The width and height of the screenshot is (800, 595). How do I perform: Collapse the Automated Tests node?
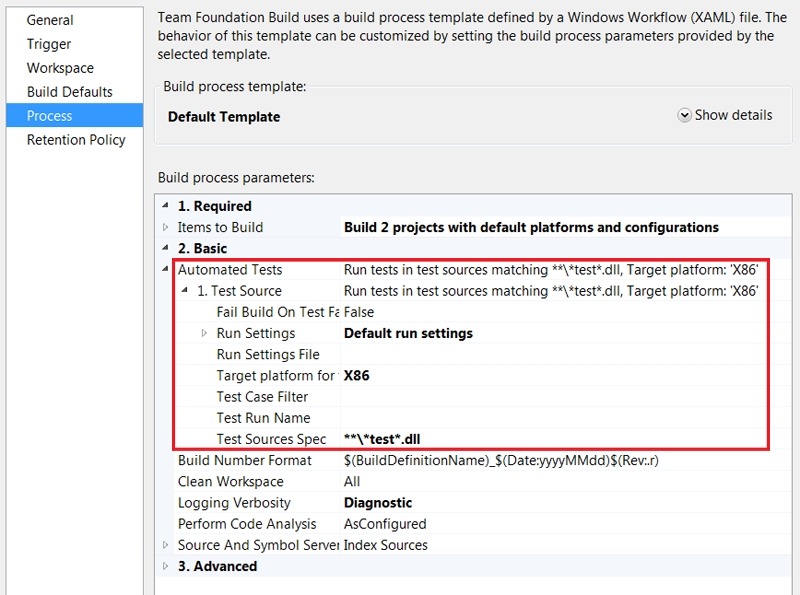[165, 269]
